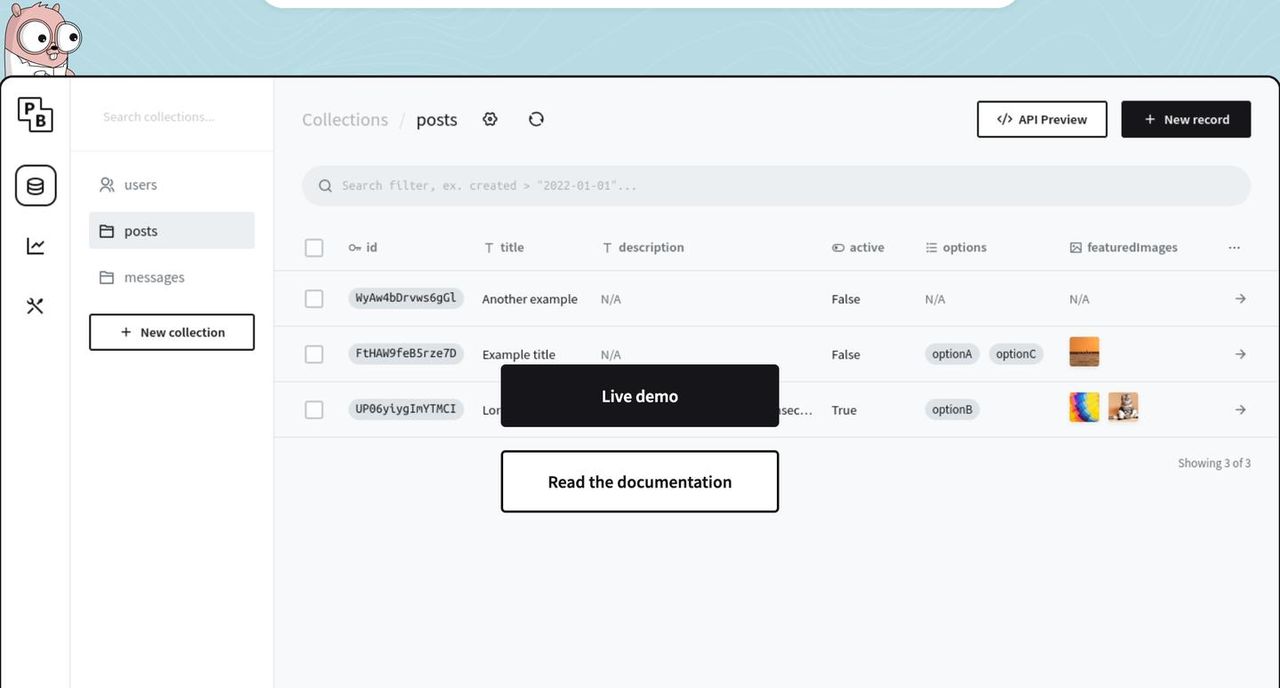Click the WyAw4bDrvws6gGl id badge

tap(406, 299)
